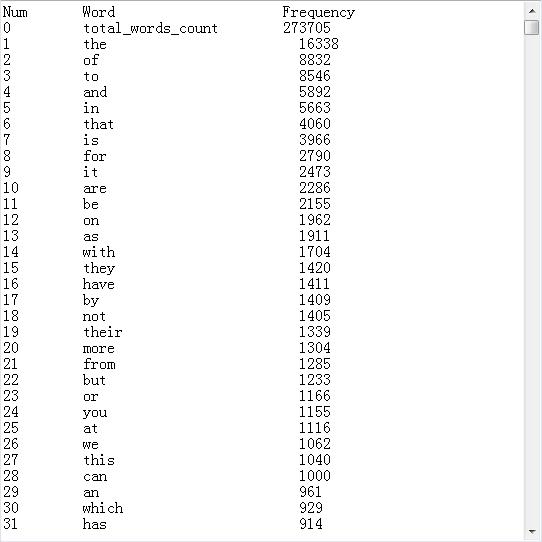
Task: Click the vertical scrollbar thumb
Action: point(532,27)
